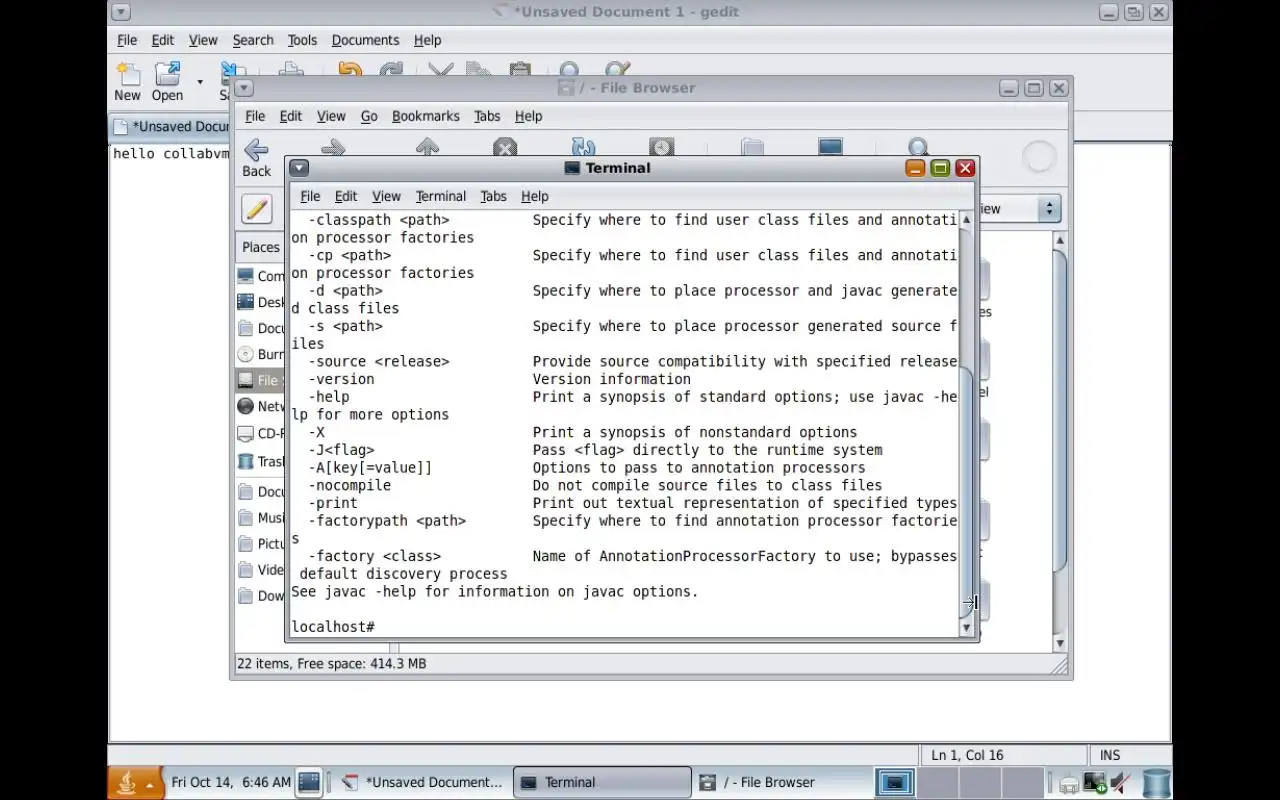Click the Paste clipboard icon in gedit toolbar
The width and height of the screenshot is (1280, 800).
tap(520, 69)
